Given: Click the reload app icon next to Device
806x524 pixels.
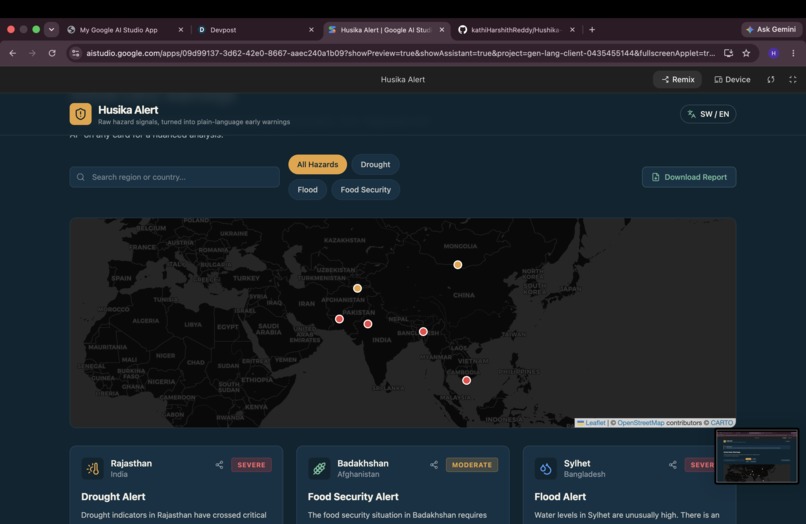Looking at the screenshot, I should (771, 80).
